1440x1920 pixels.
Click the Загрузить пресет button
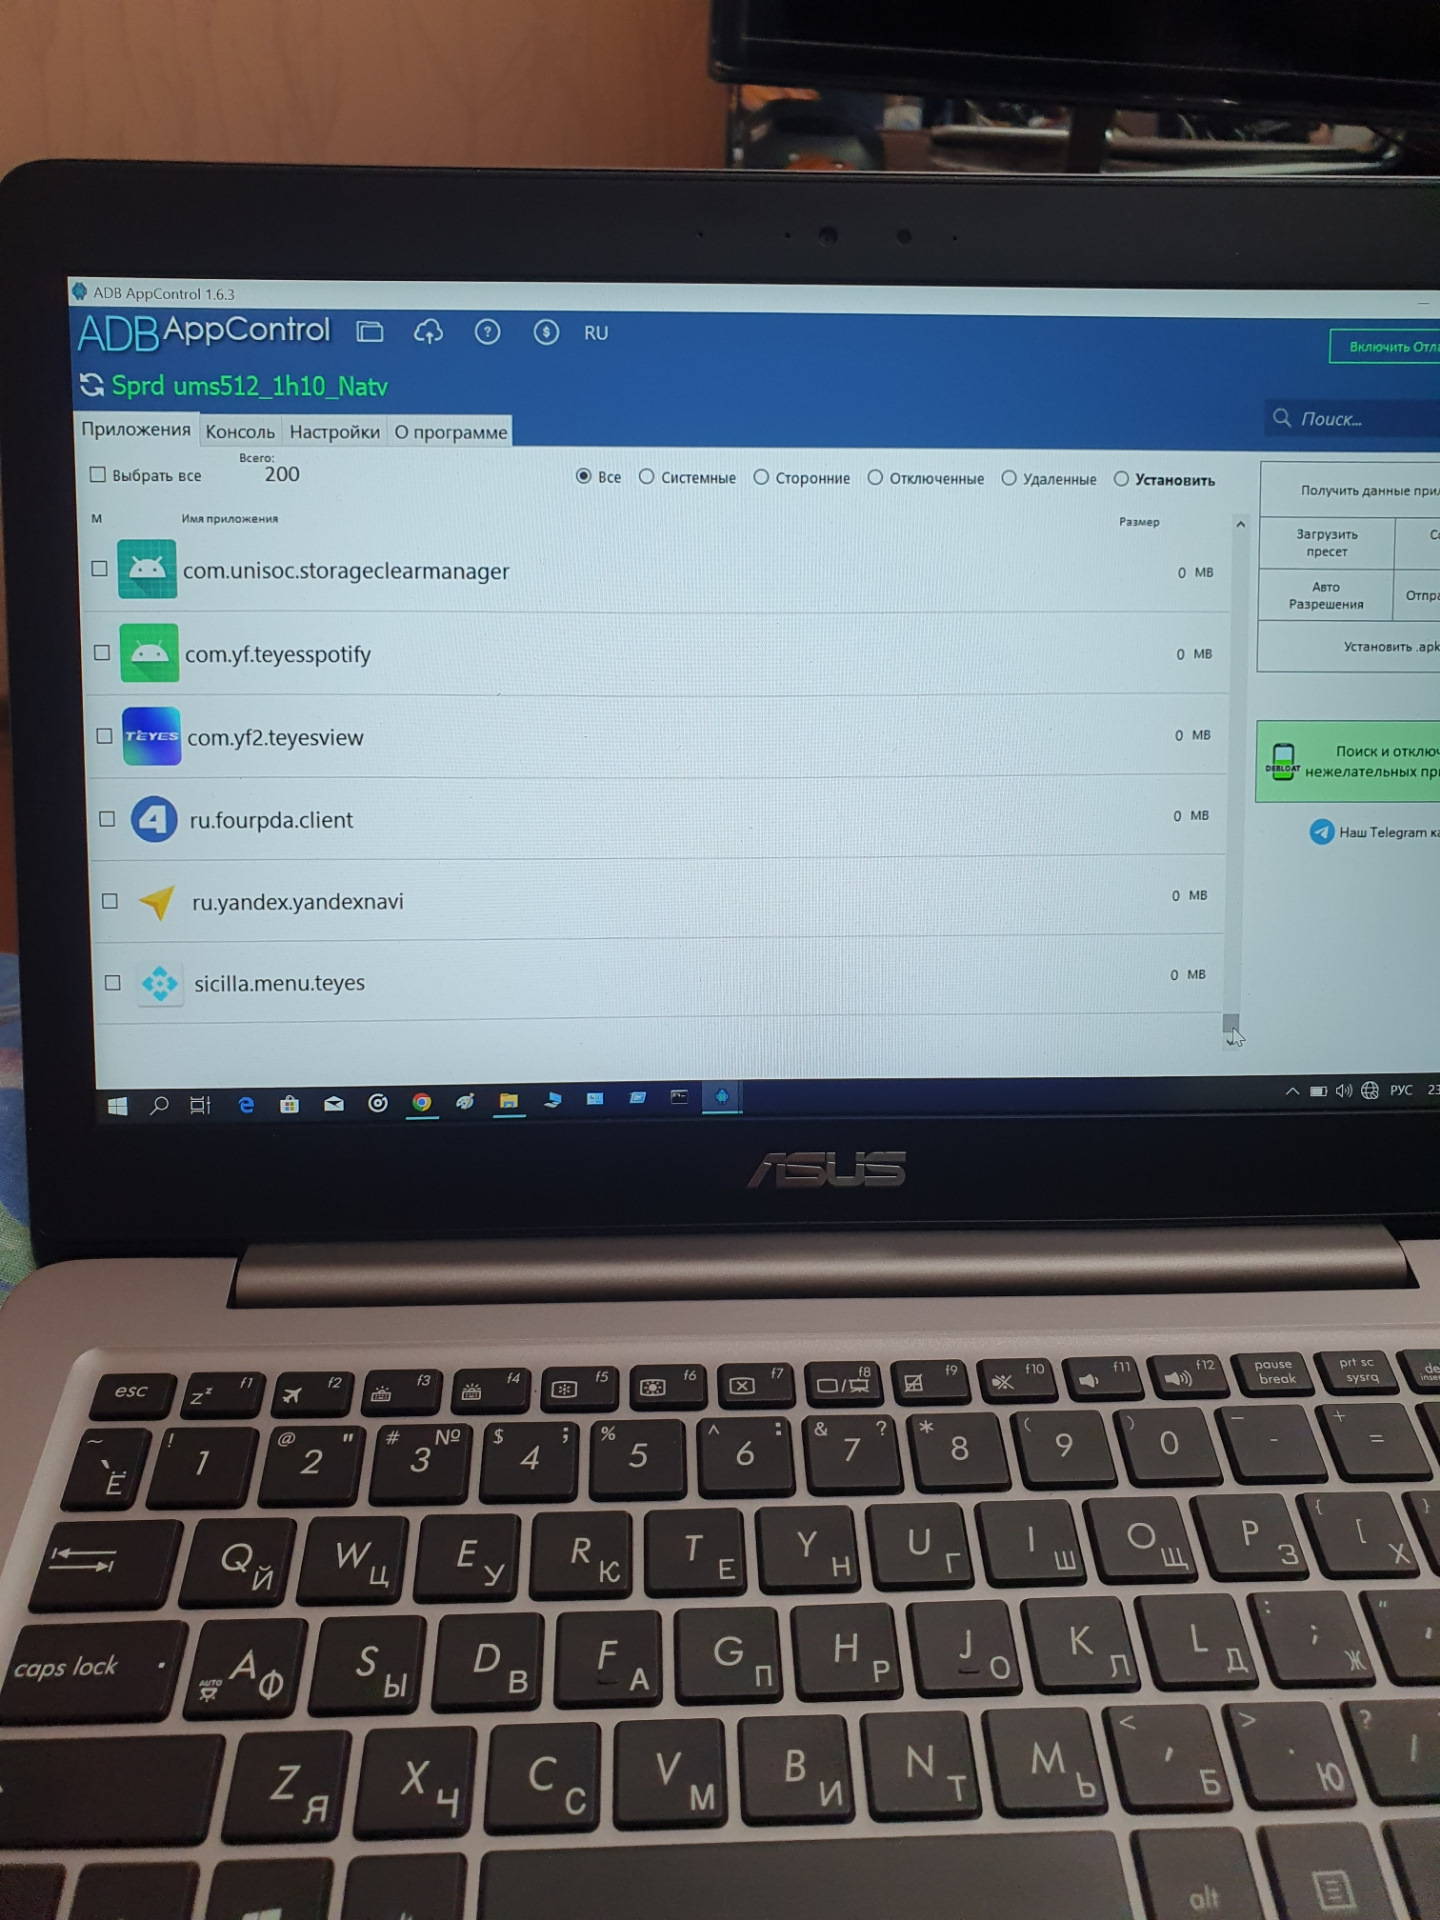click(1326, 543)
